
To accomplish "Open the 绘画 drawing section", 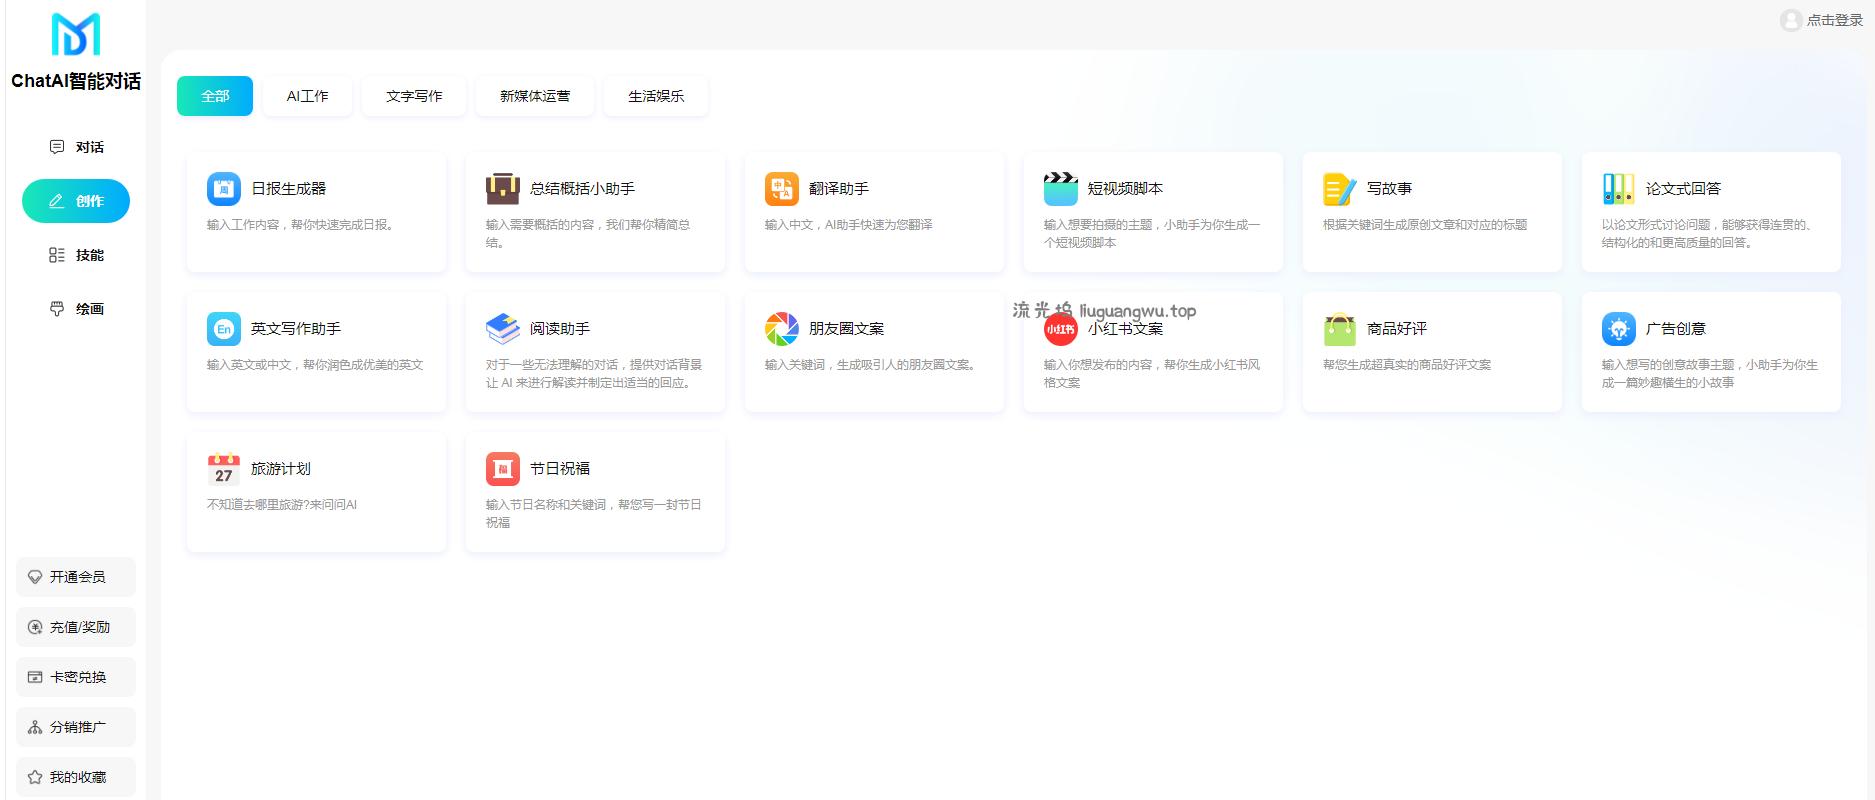I will [x=76, y=309].
